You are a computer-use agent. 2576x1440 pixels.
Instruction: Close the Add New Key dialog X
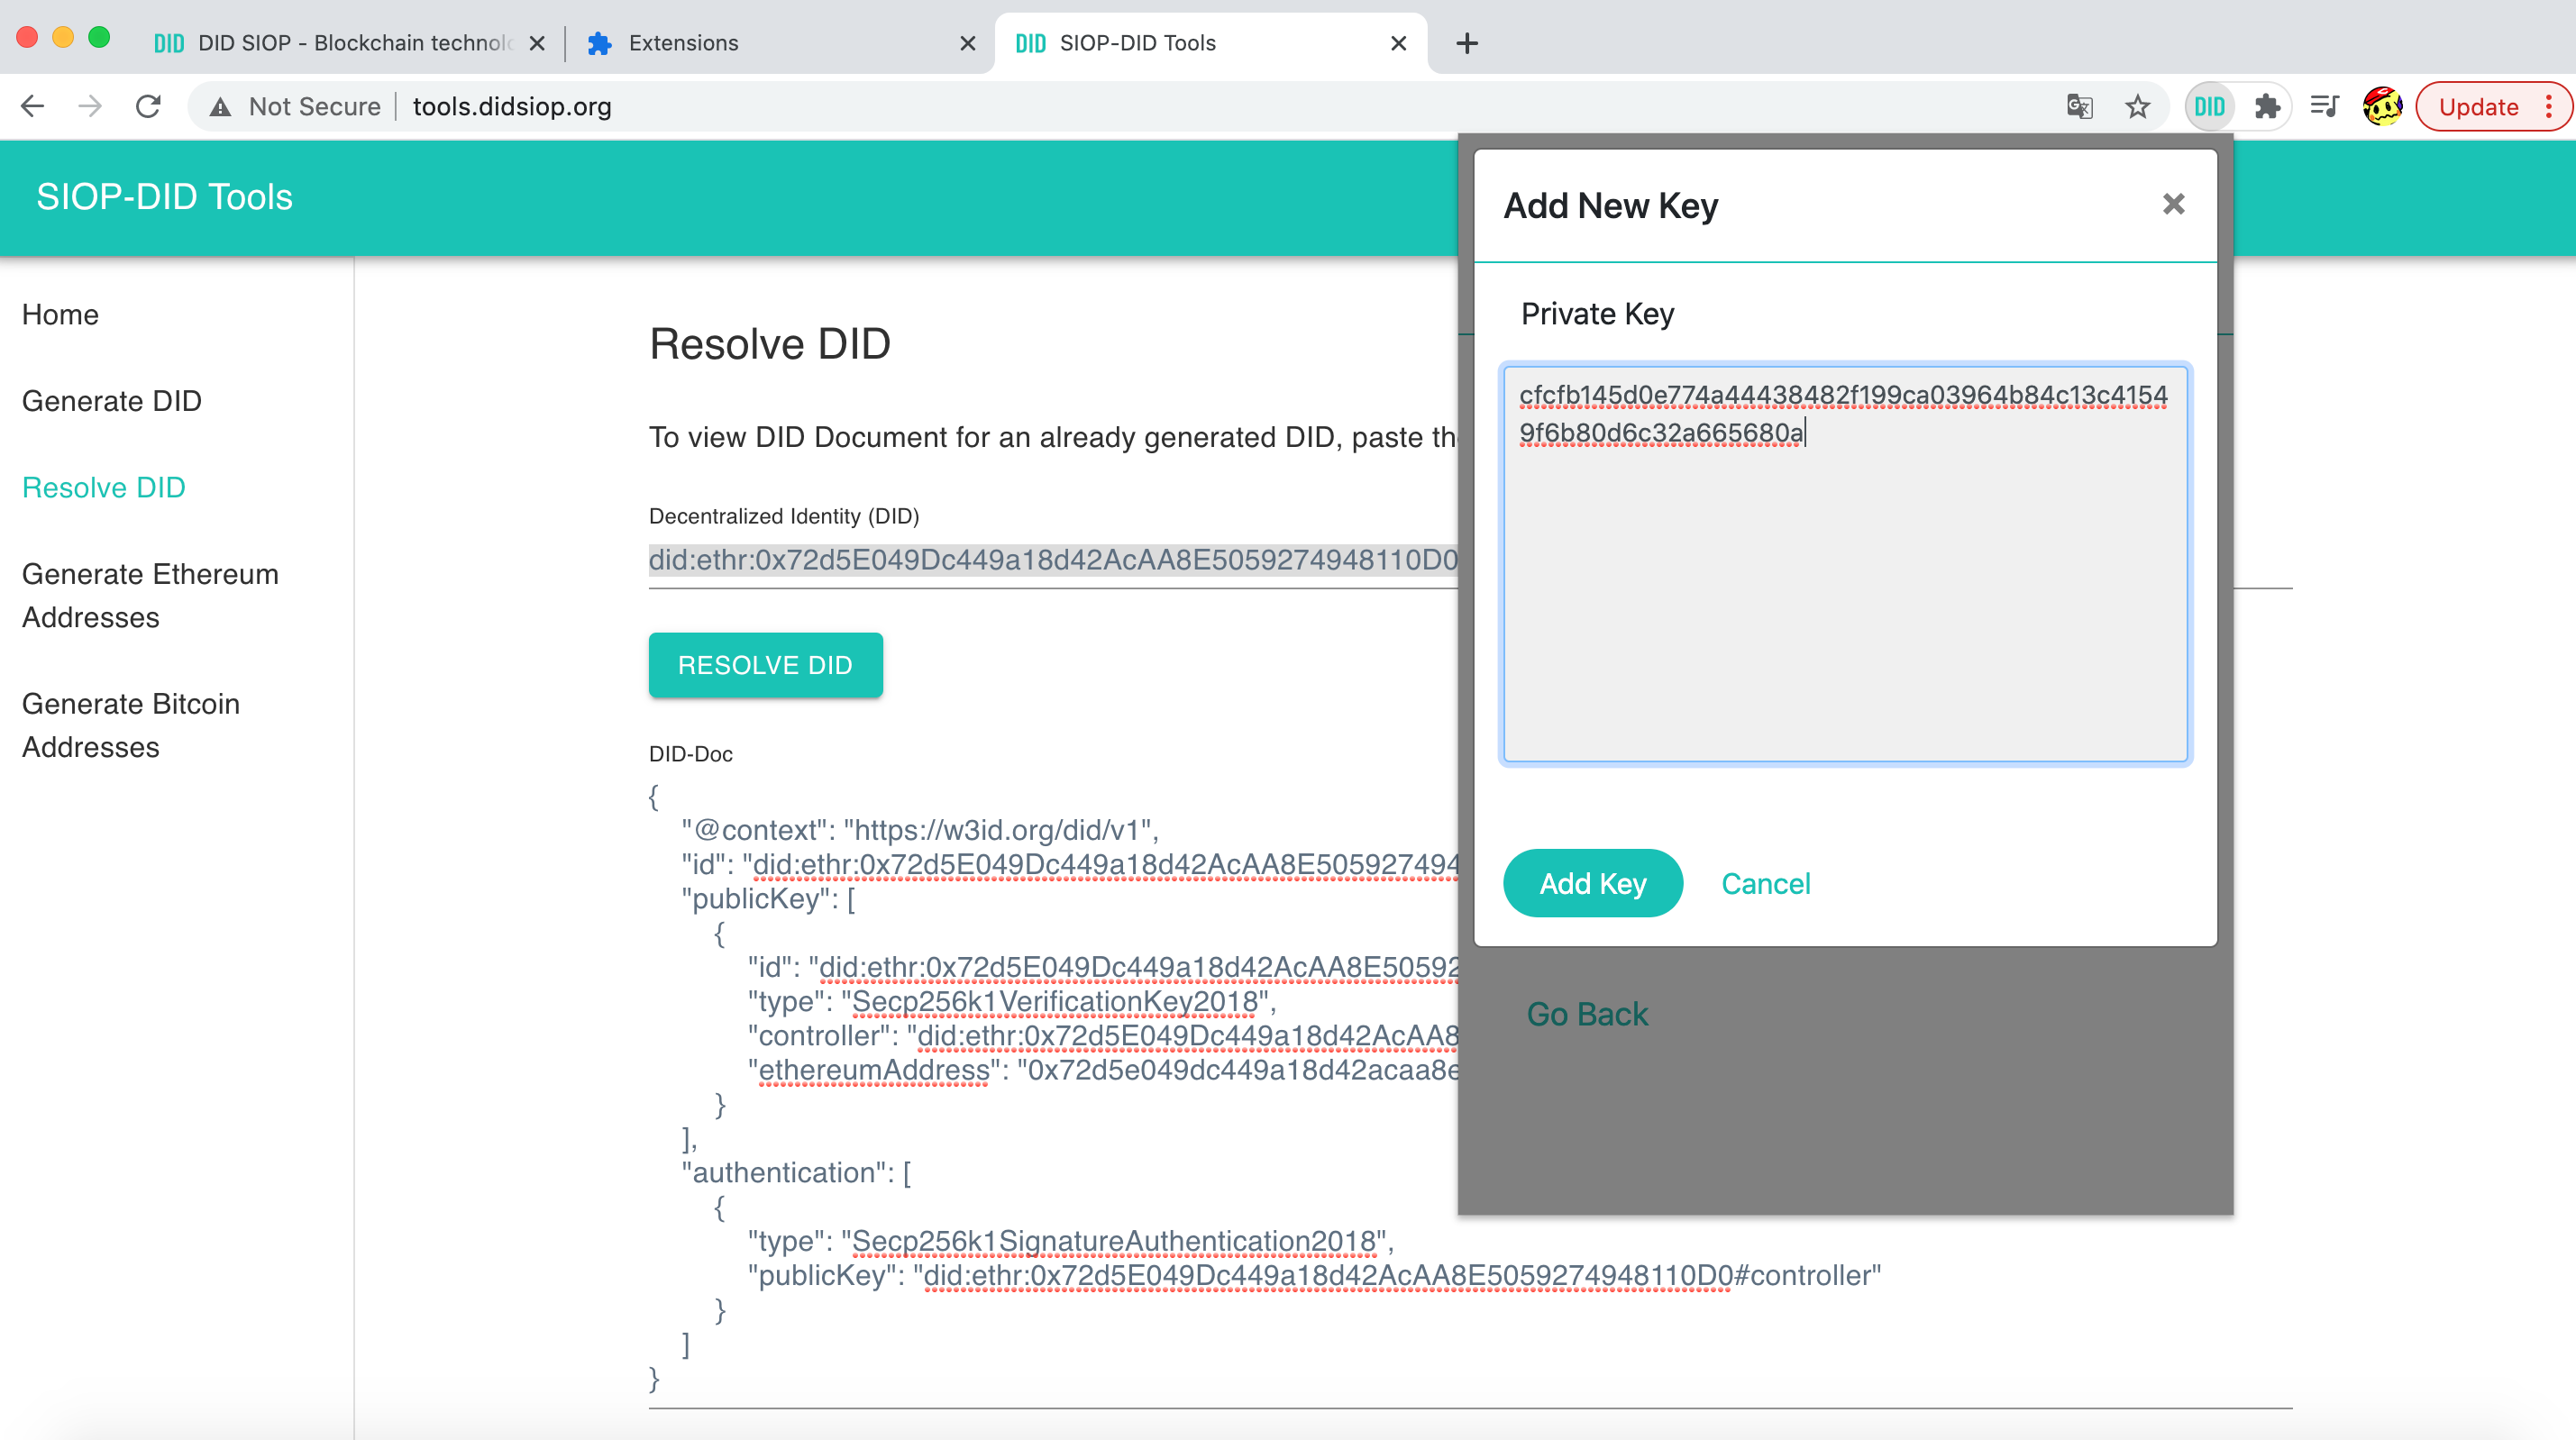click(2172, 205)
